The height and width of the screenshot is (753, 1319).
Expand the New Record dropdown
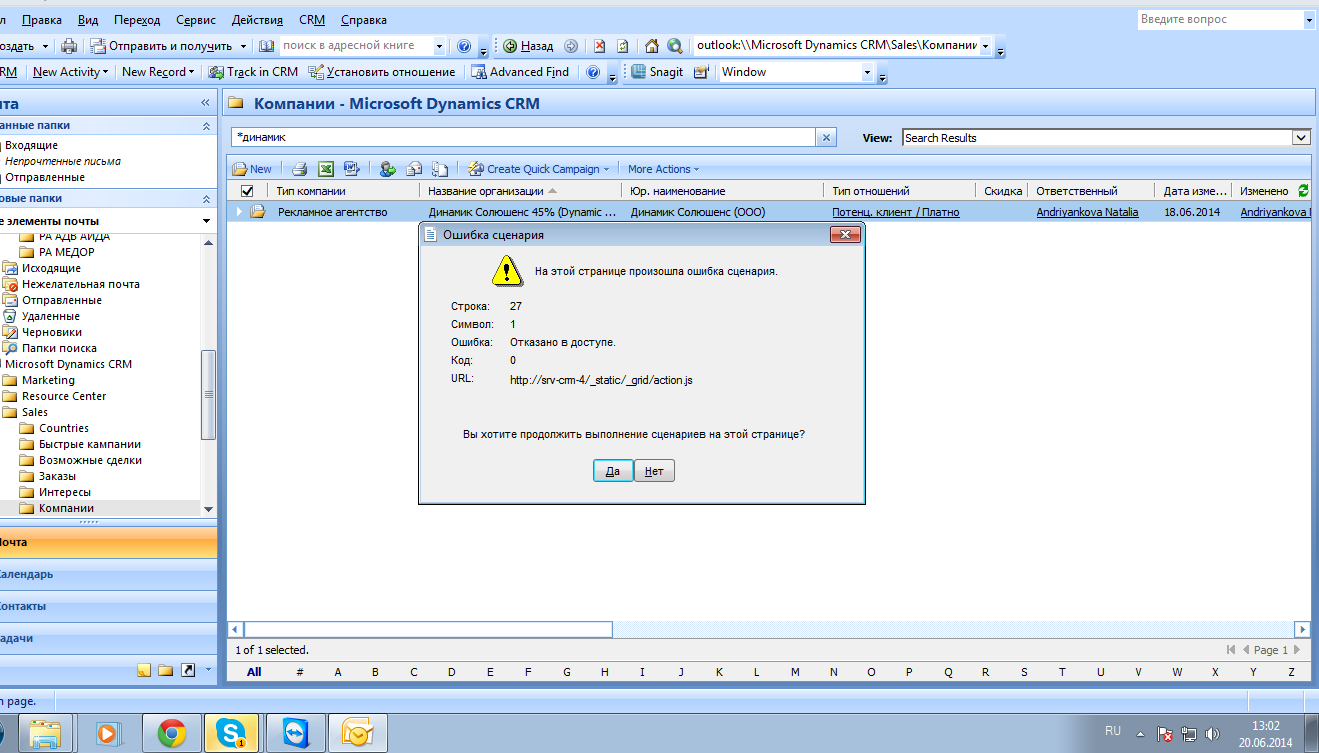tap(158, 72)
